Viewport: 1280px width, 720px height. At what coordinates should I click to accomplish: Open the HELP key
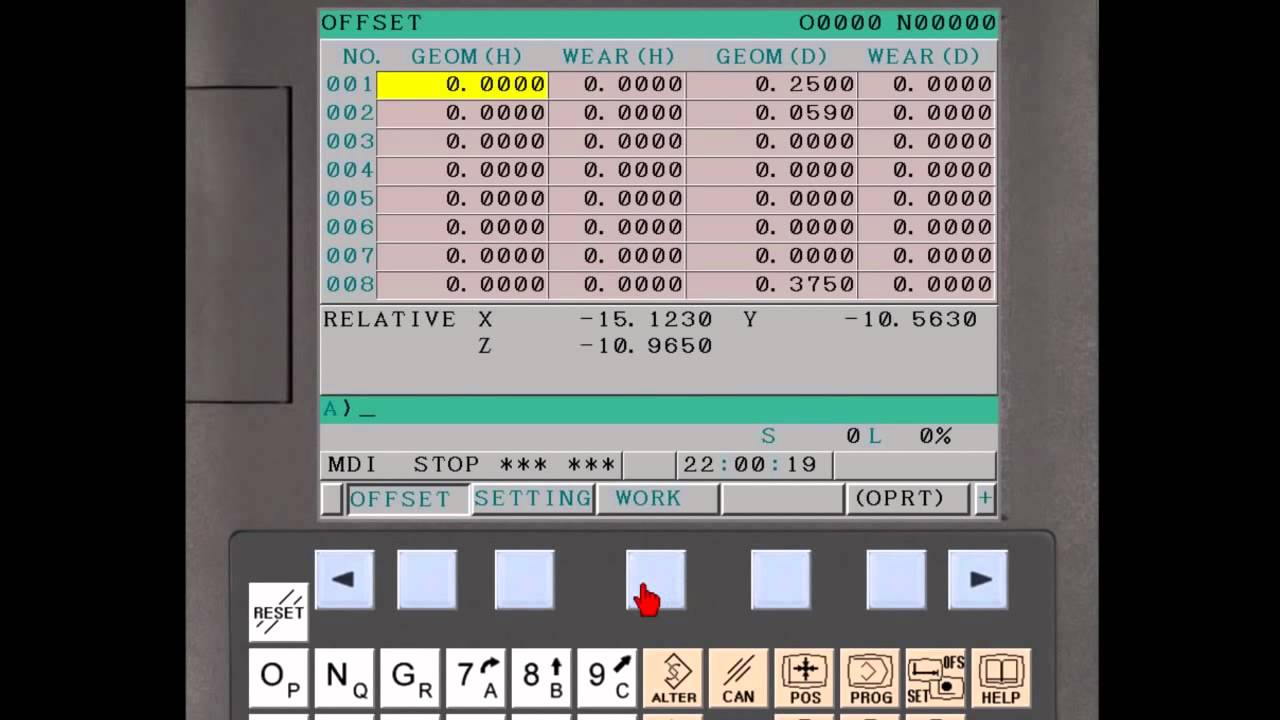pos(1001,678)
